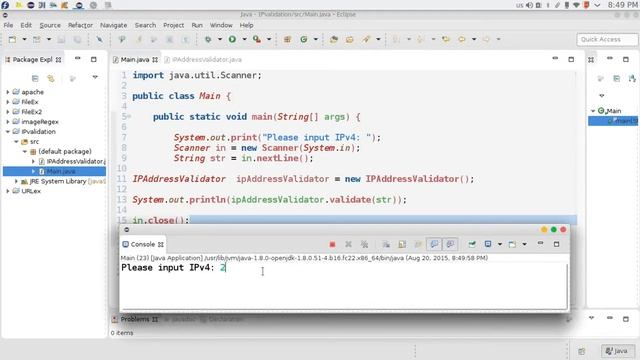Open the Project menu

173,25
